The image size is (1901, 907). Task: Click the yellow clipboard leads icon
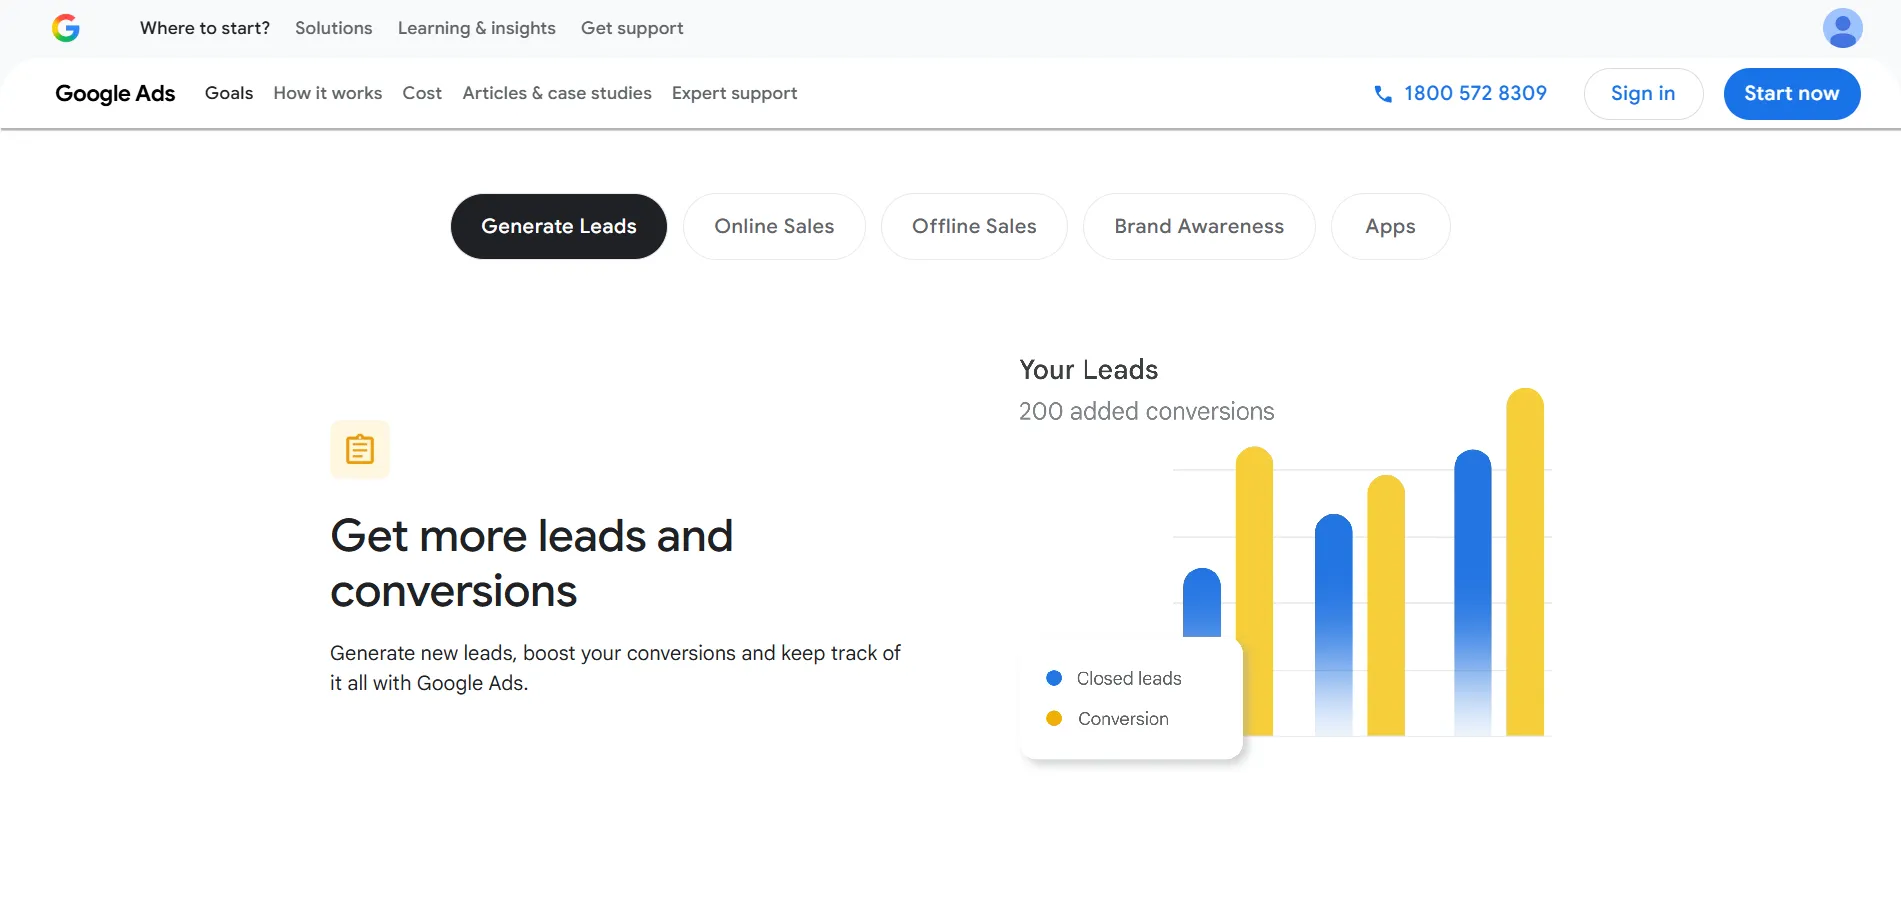[360, 450]
